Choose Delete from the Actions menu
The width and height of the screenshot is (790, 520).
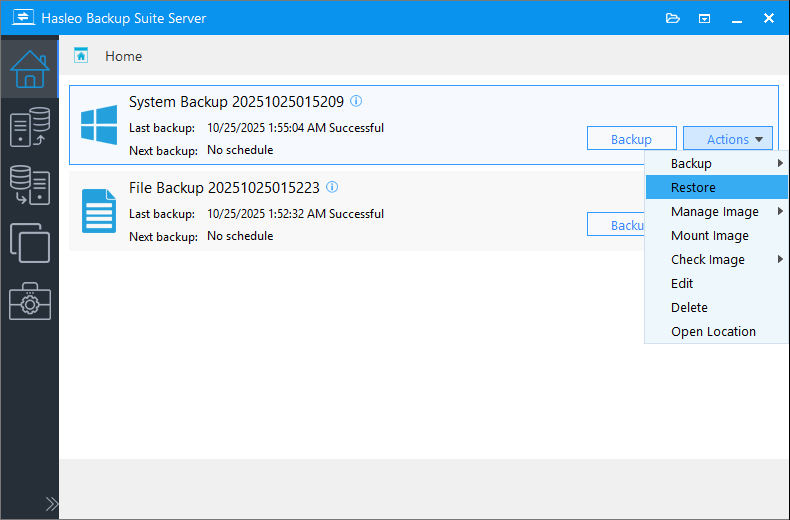[716, 307]
